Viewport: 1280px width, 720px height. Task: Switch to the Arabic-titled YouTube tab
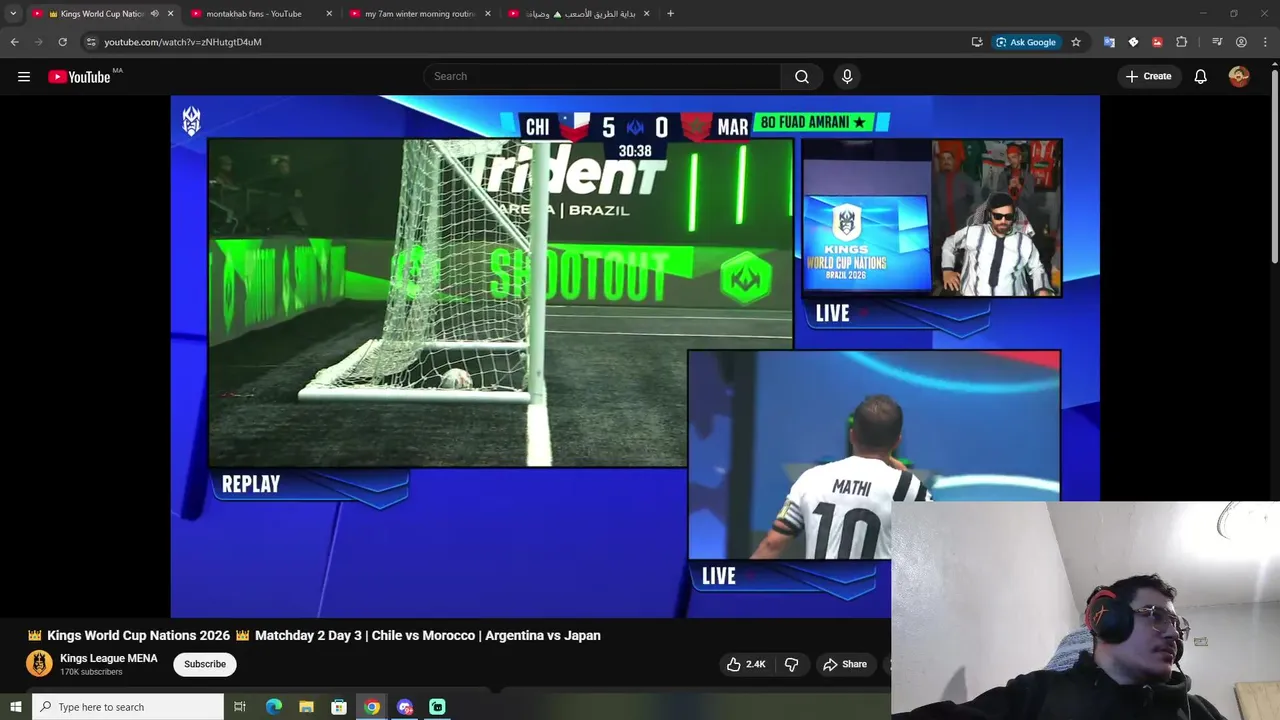click(x=578, y=14)
